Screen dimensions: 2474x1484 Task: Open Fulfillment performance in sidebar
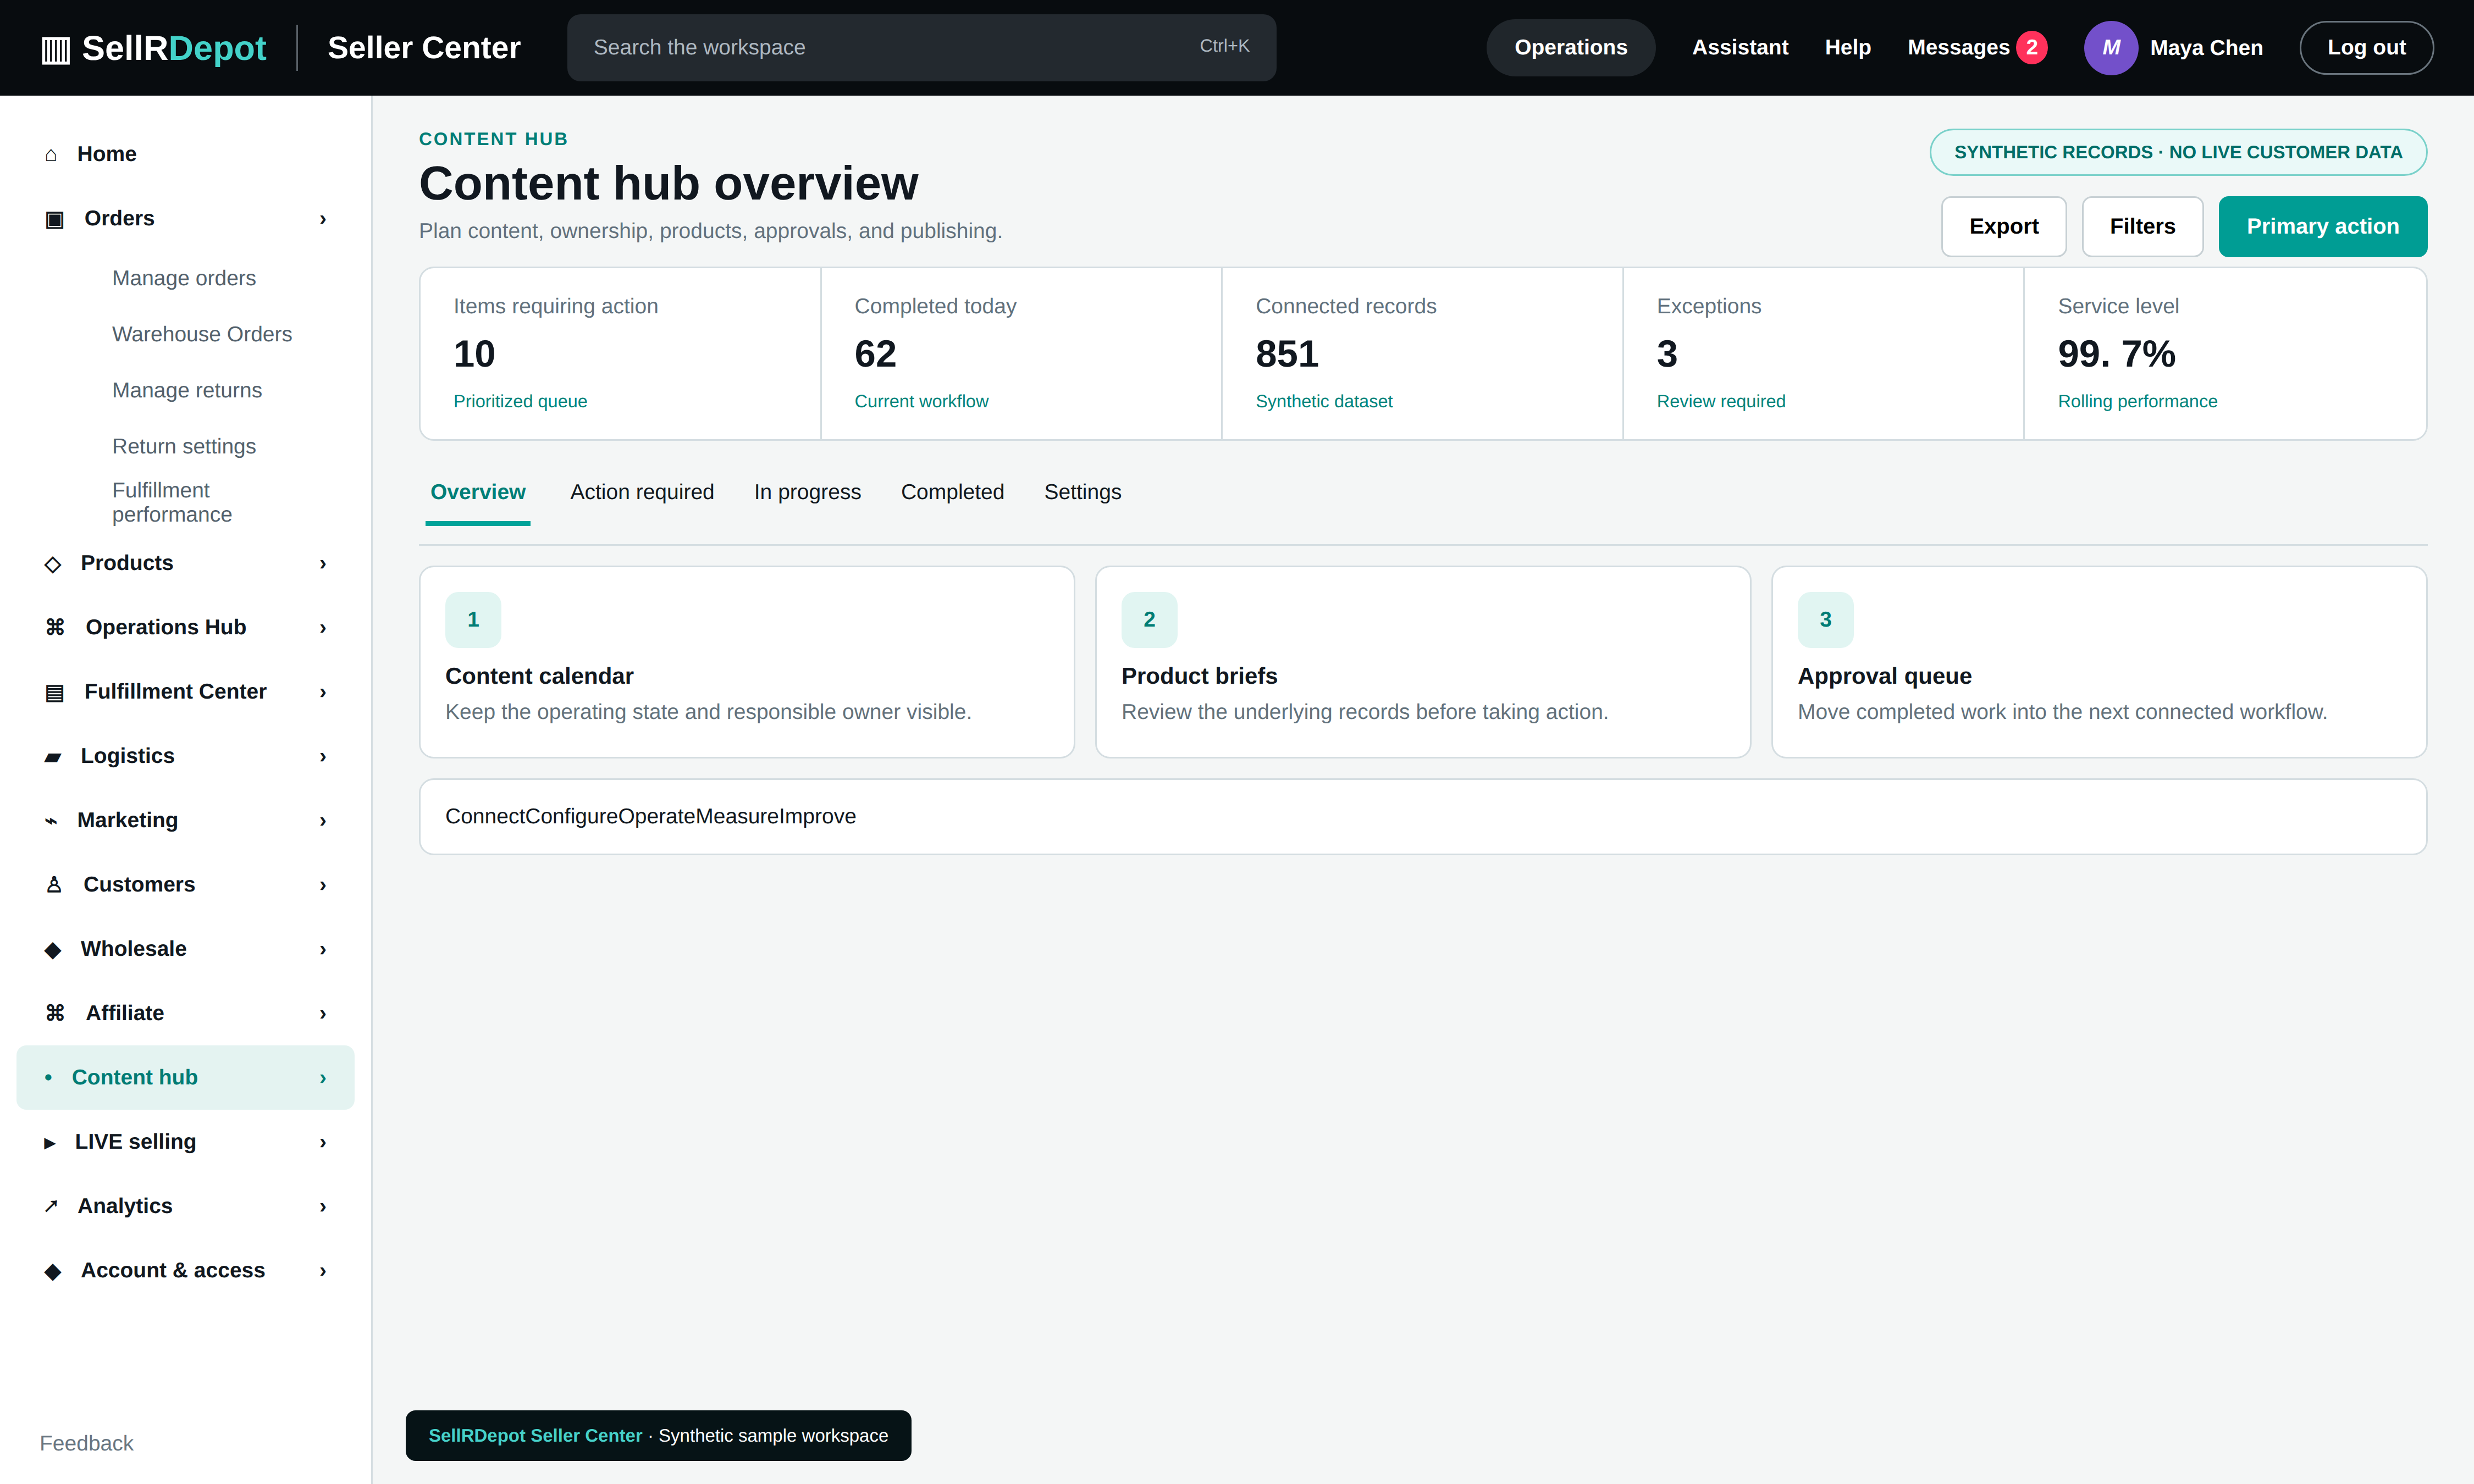(172, 502)
